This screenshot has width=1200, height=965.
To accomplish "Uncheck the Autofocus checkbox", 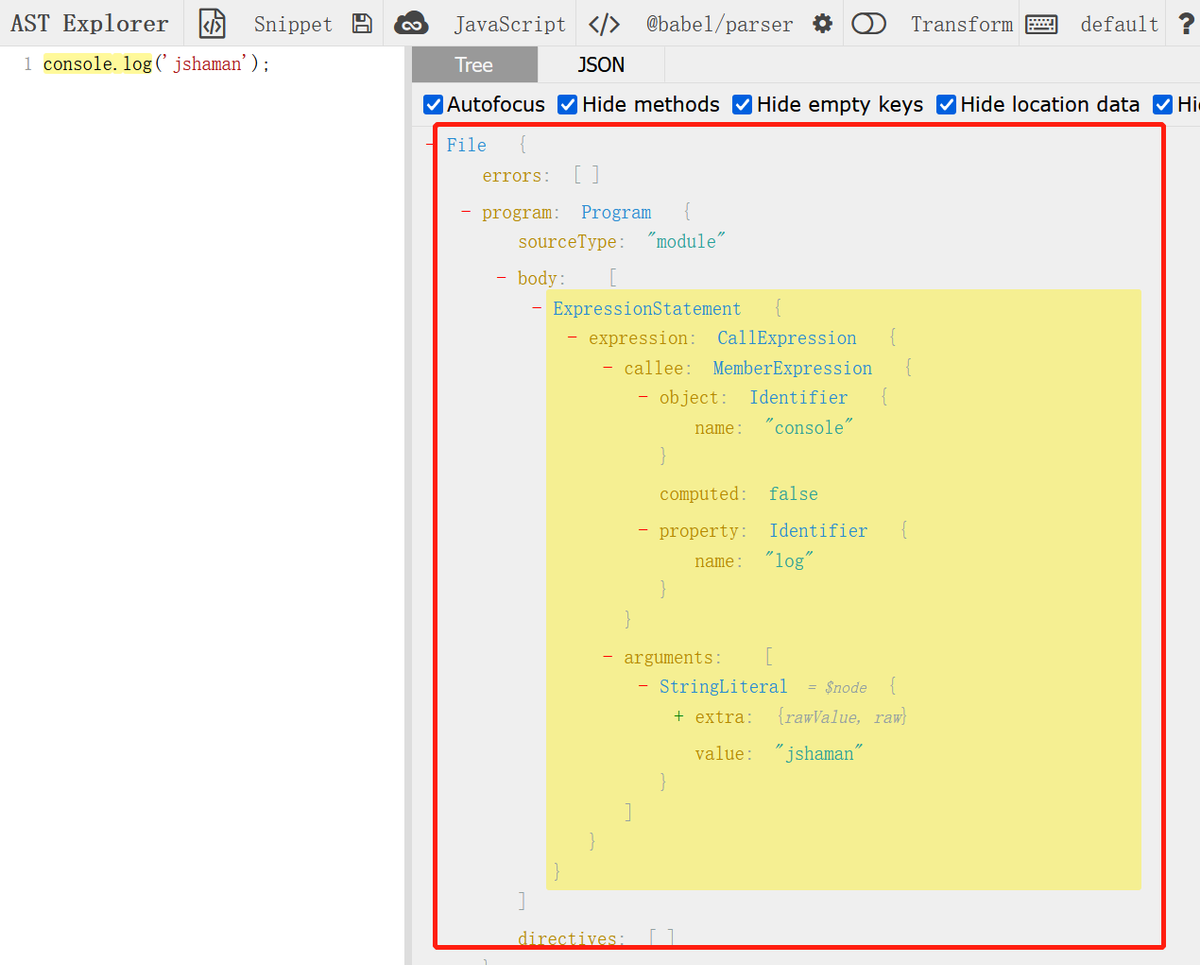I will coord(433,104).
